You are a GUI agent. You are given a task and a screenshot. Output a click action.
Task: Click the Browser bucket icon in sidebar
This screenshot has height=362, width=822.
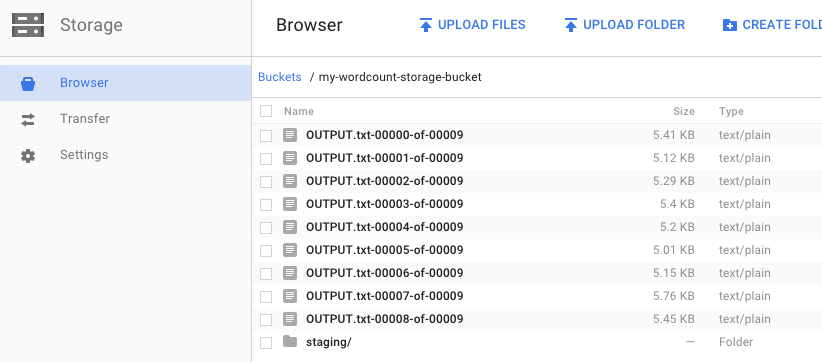pyautogui.click(x=28, y=83)
